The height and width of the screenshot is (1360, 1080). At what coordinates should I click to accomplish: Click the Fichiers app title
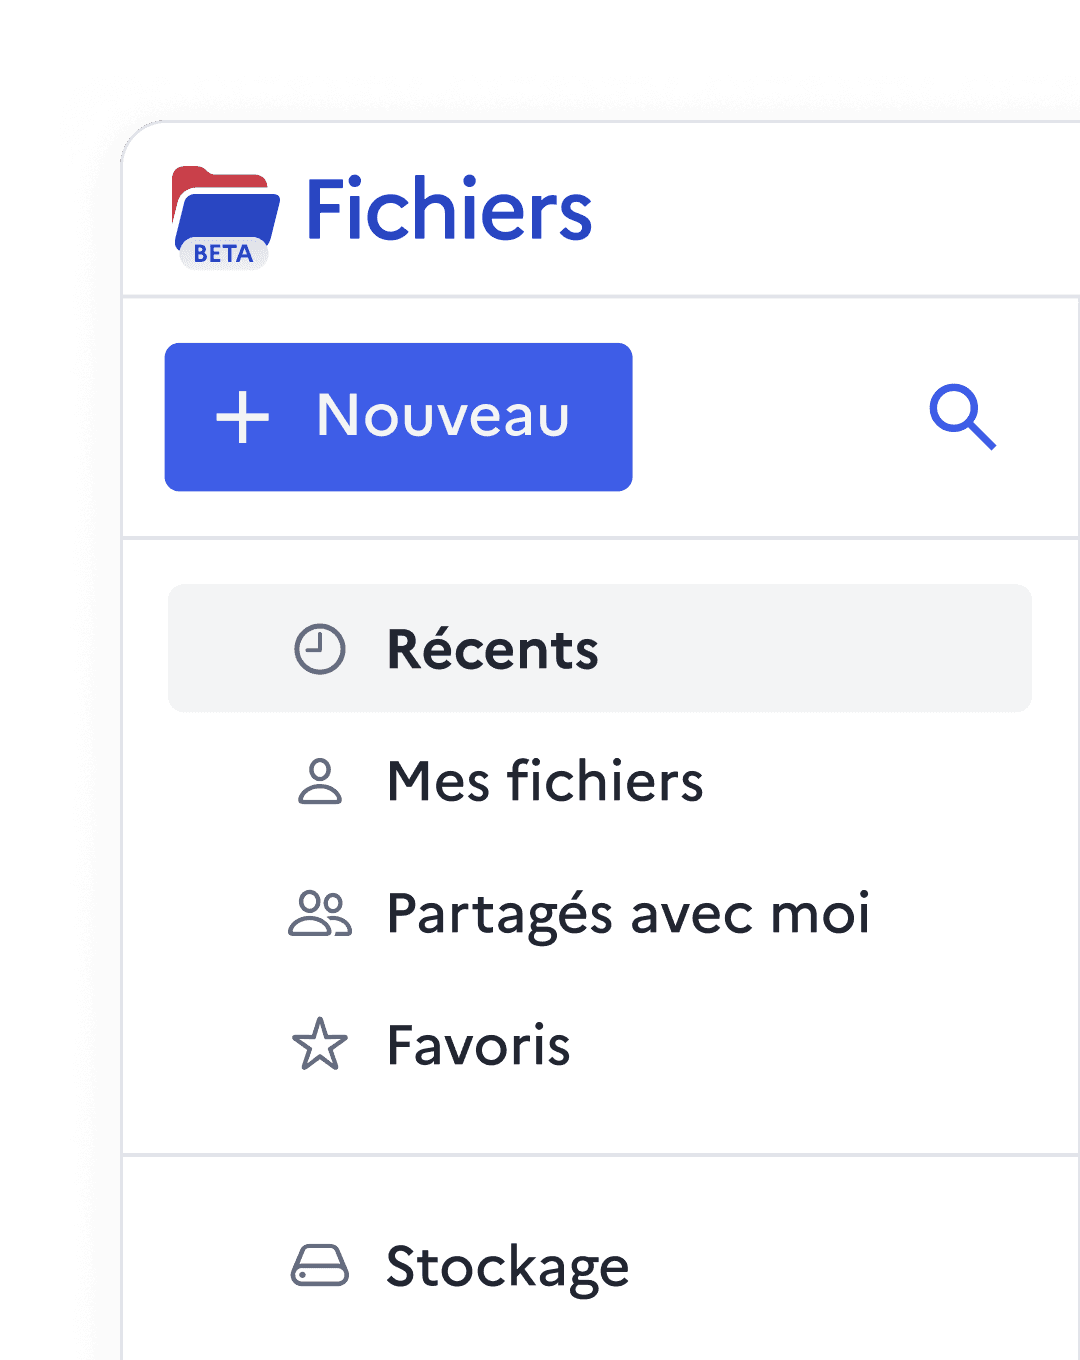(448, 210)
